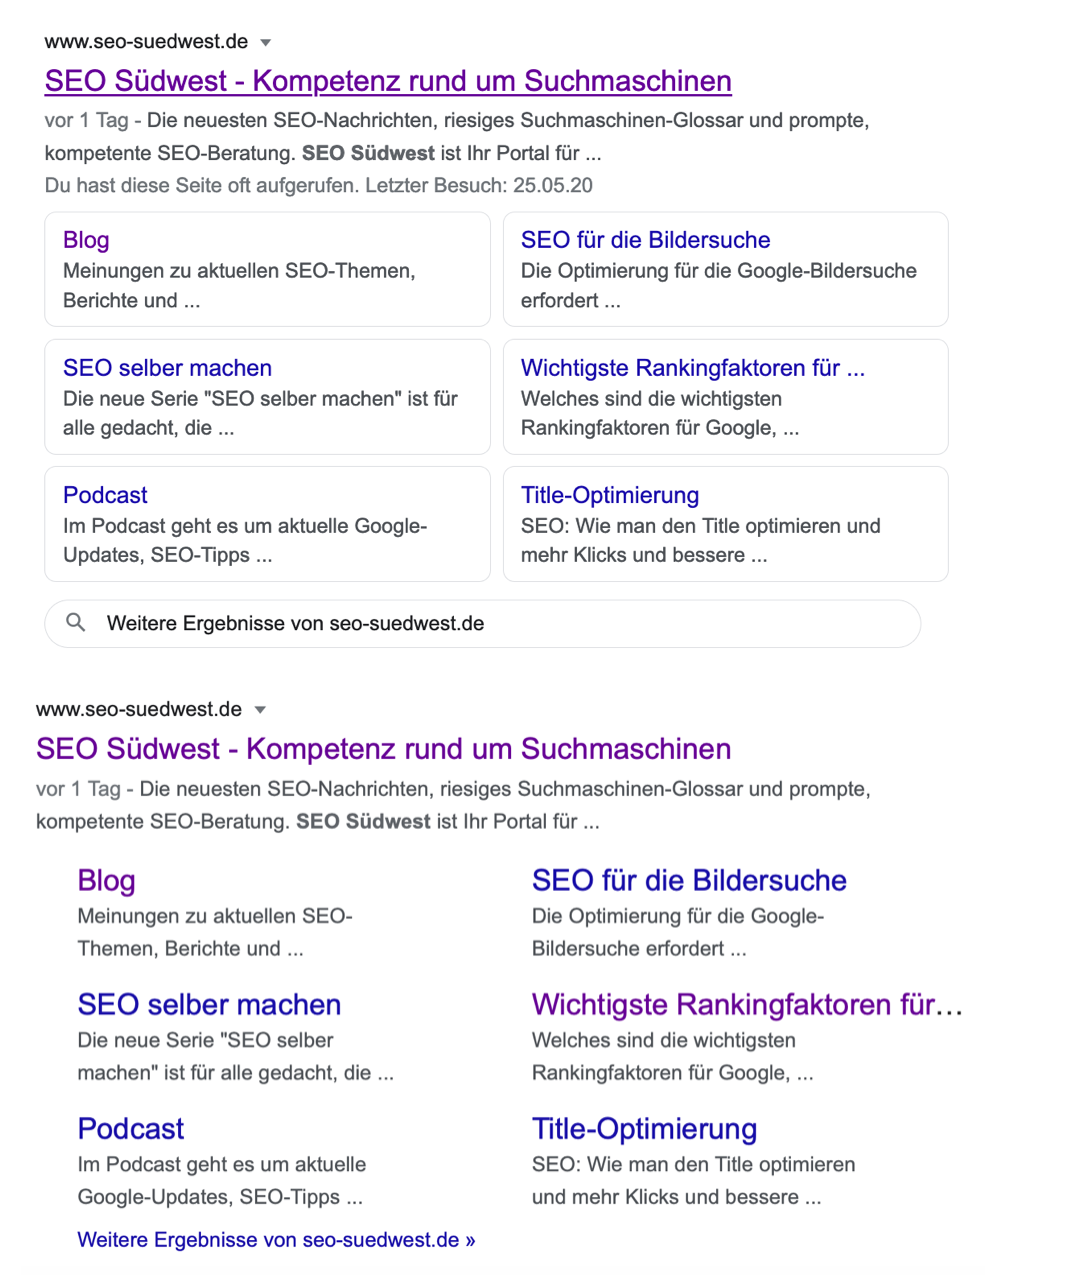Open the dropdown arrow beside the top www.seo-suedwest.de URL
This screenshot has width=1070, height=1284.
(x=265, y=42)
